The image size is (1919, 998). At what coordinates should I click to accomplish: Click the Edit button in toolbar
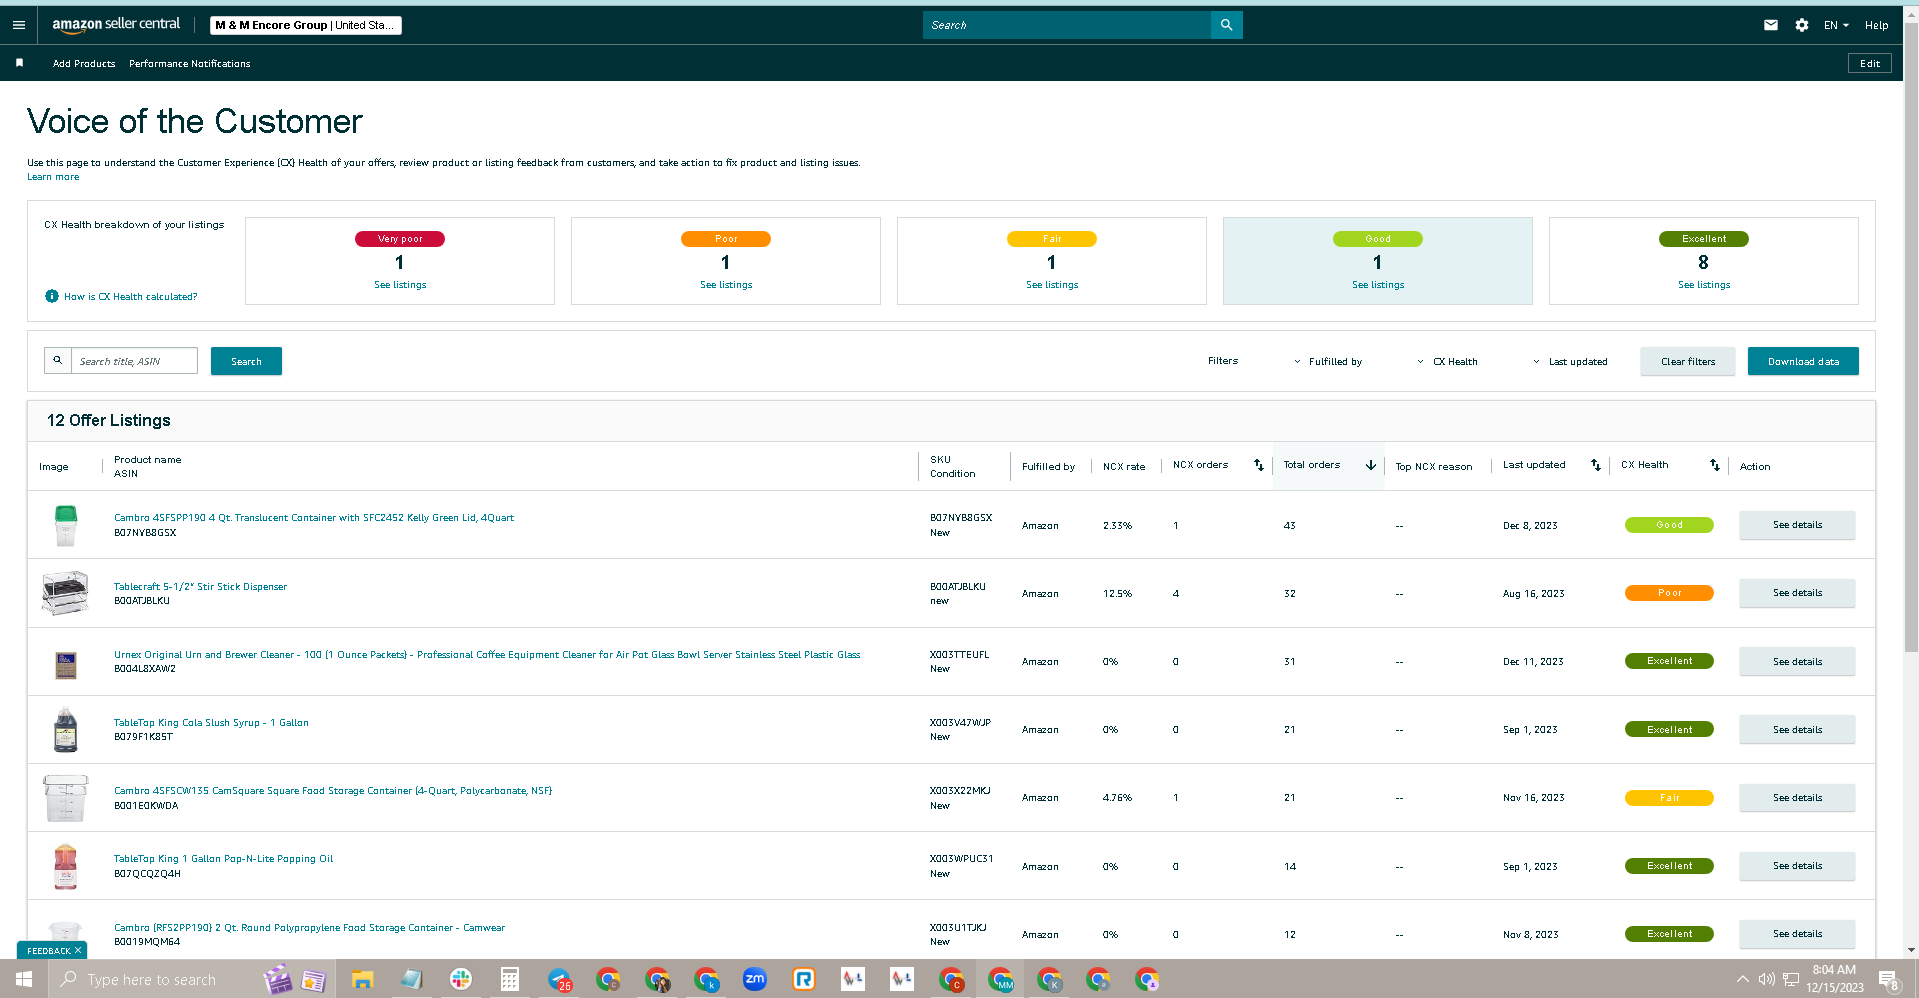pyautogui.click(x=1870, y=63)
